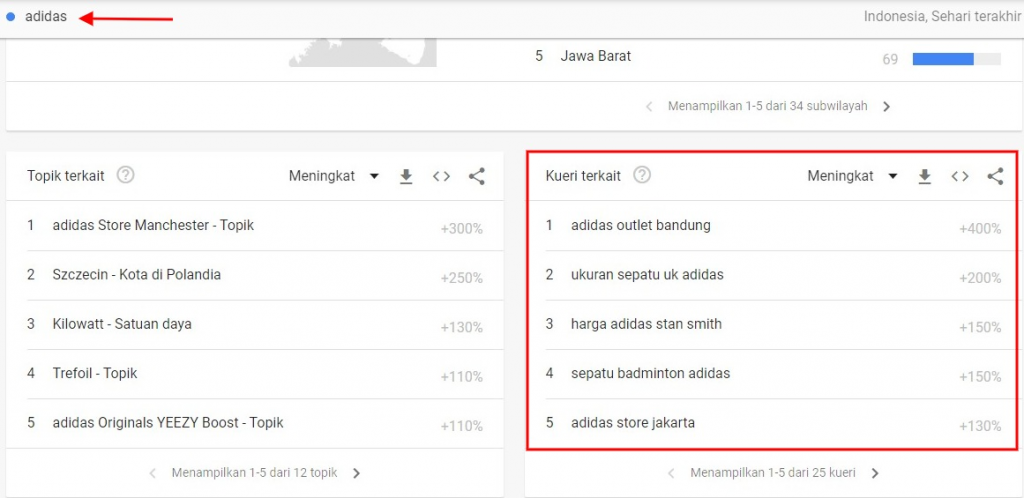Viewport: 1024px width, 498px height.
Task: Click +130% value for adidas store jakarta
Action: (980, 427)
